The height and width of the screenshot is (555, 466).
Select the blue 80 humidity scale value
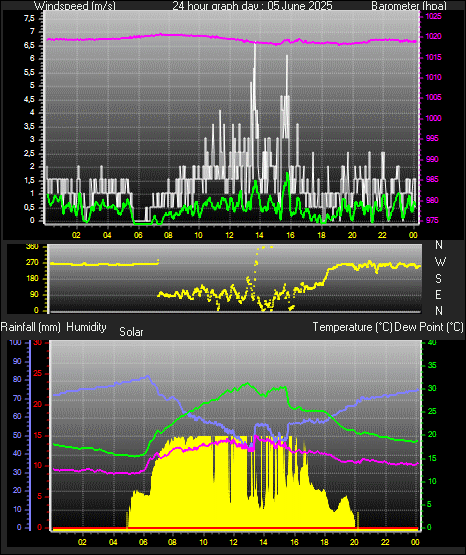click(17, 380)
